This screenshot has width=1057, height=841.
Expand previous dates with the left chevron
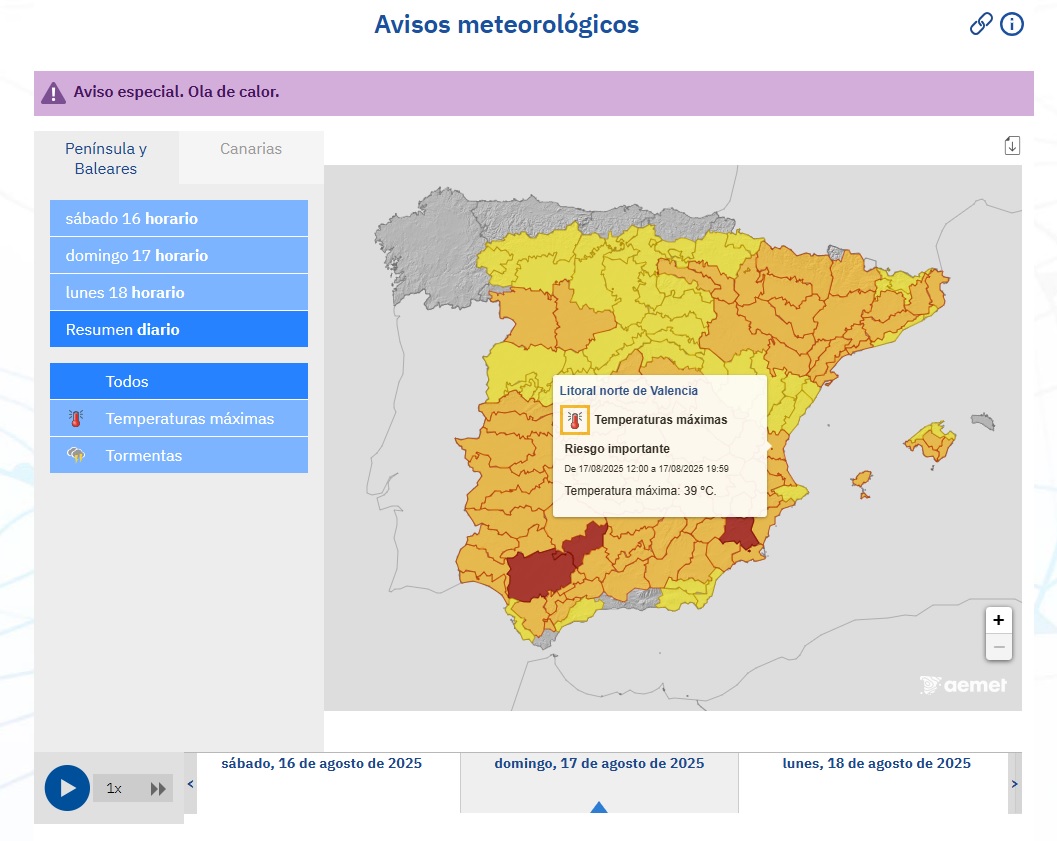tap(190, 783)
